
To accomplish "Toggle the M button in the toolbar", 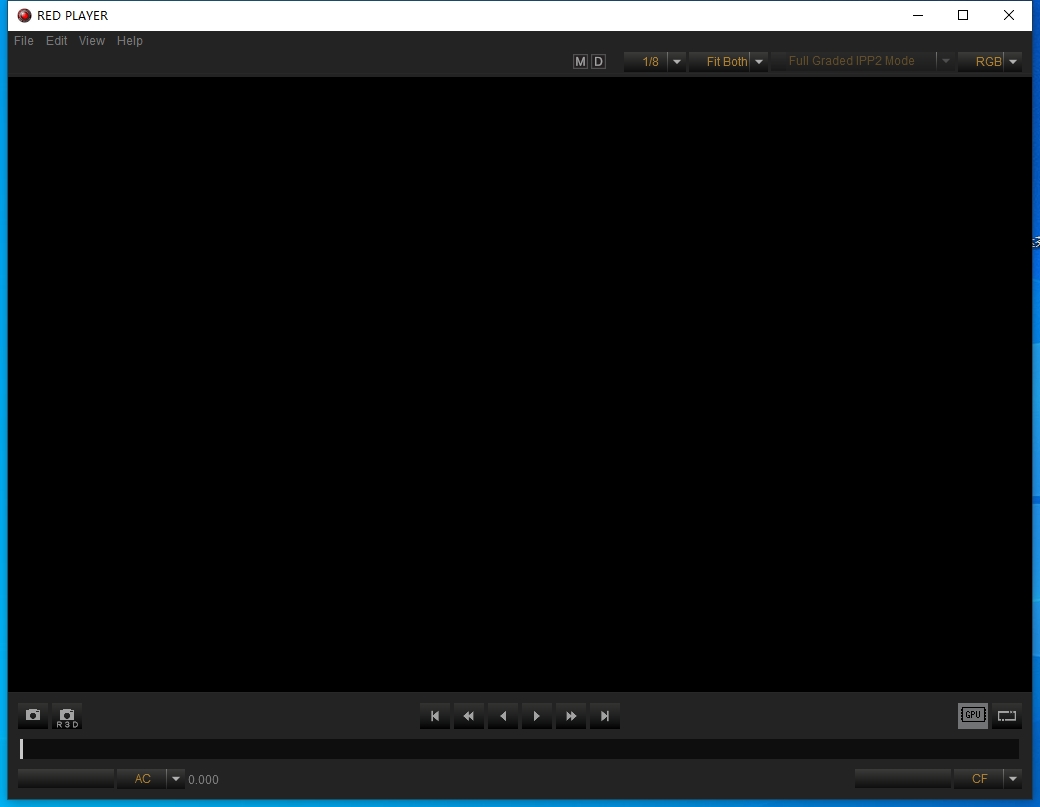I will [580, 62].
